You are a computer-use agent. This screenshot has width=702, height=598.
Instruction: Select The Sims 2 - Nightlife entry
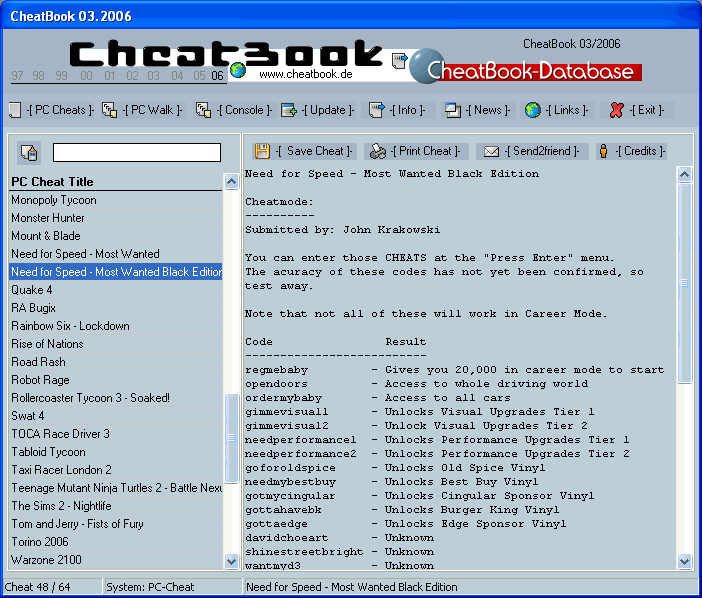click(x=116, y=506)
